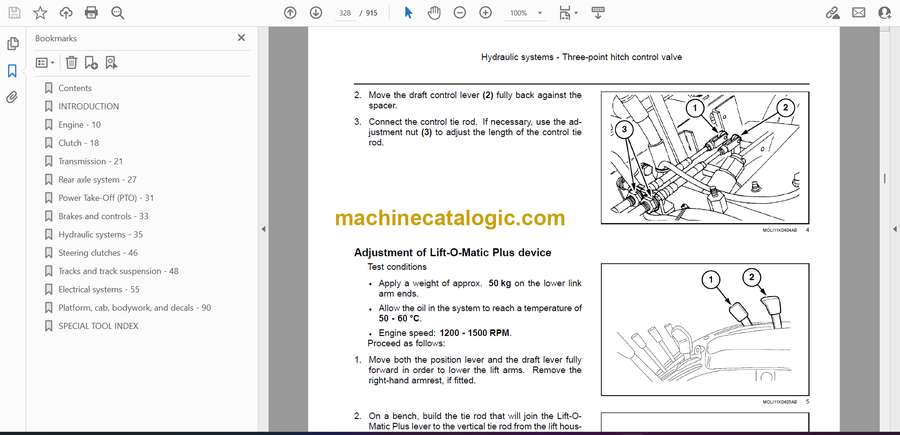Collapse the left navigation pane arrow
Image resolution: width=900 pixels, height=435 pixels.
263,229
